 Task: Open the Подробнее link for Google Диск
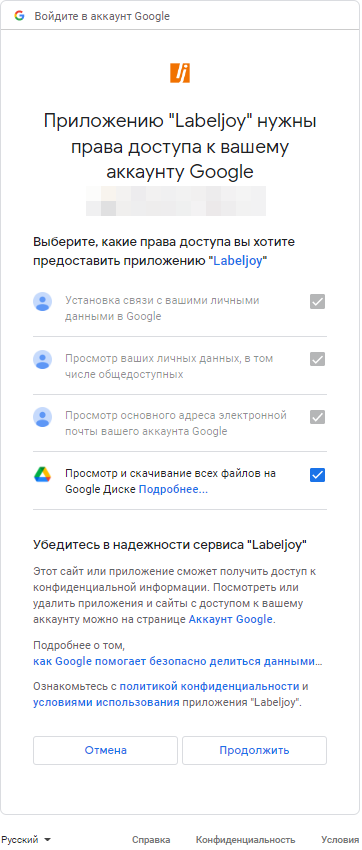pos(173,489)
